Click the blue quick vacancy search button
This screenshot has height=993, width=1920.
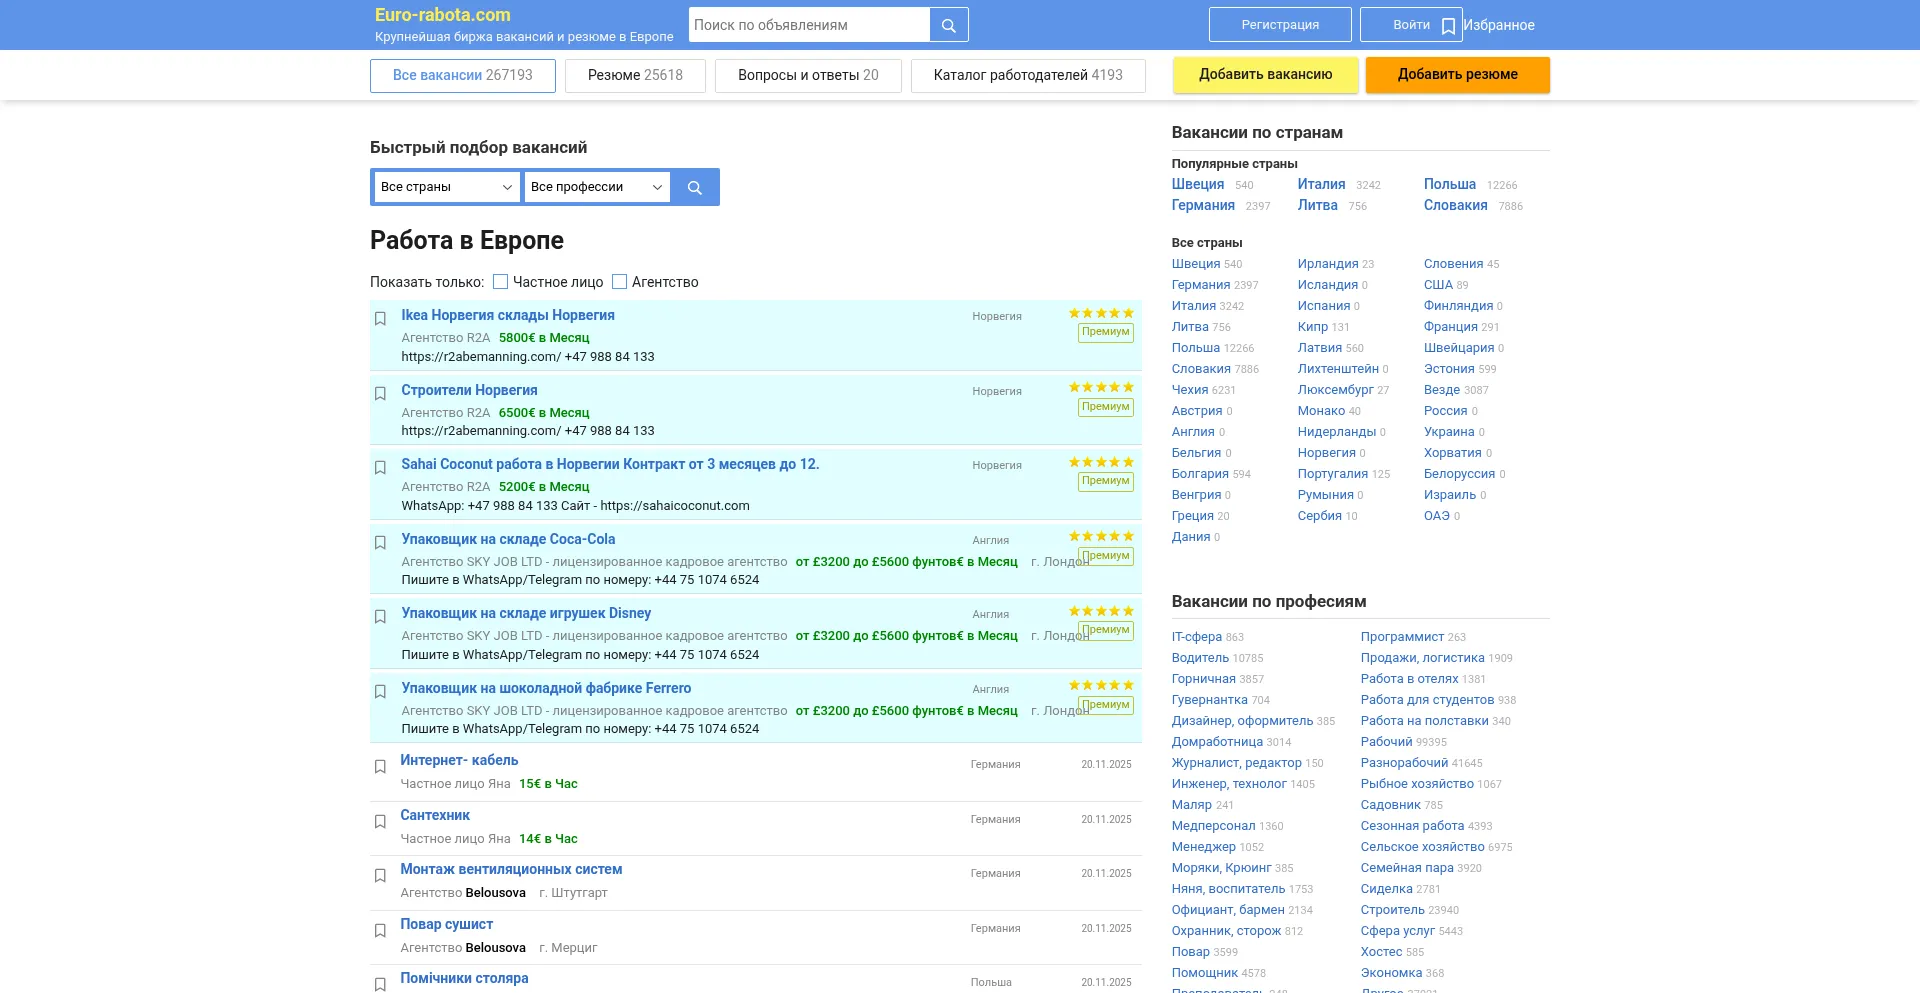pyautogui.click(x=695, y=187)
